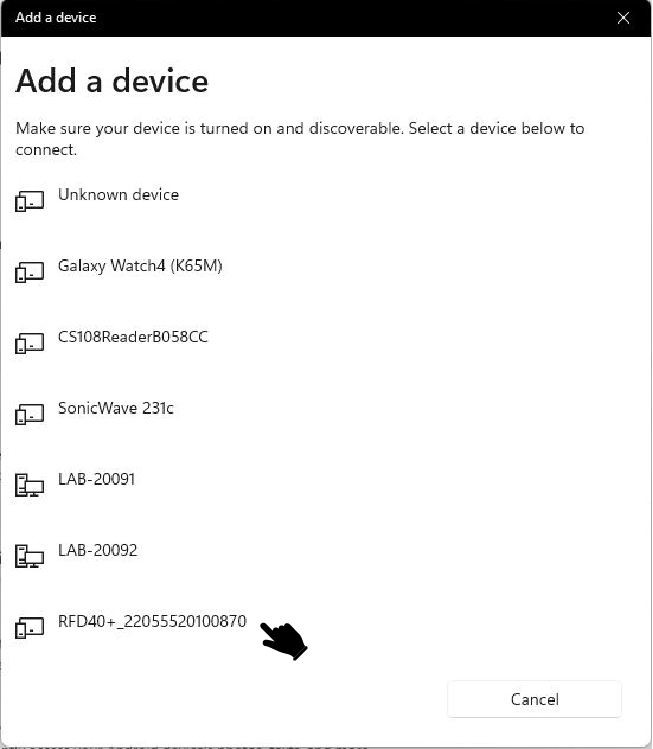Click the discoverable instruction text
The image size is (653, 749).
coord(300,139)
